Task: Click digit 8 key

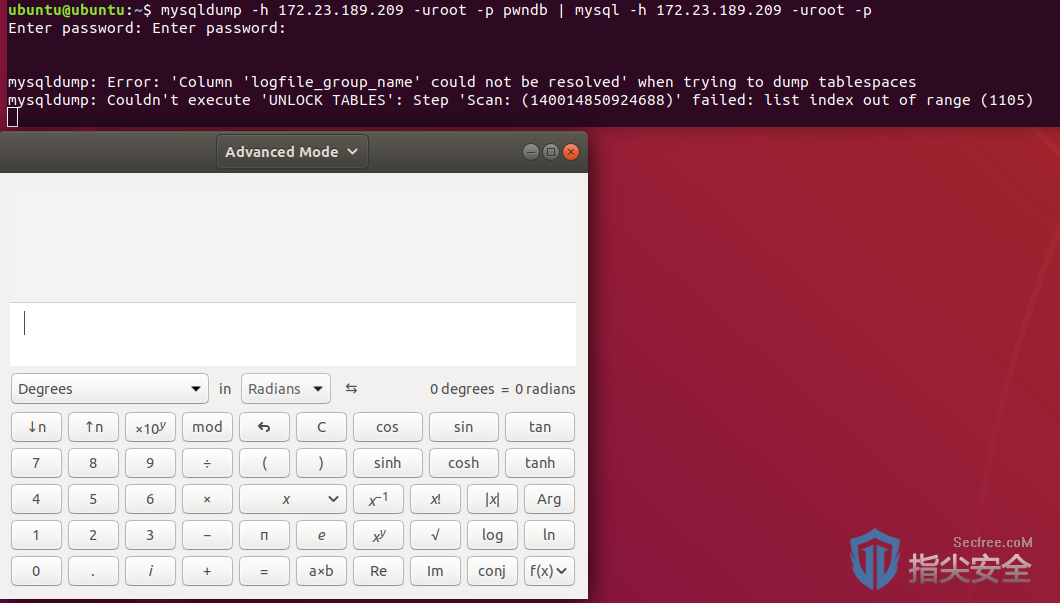Action: [x=93, y=462]
